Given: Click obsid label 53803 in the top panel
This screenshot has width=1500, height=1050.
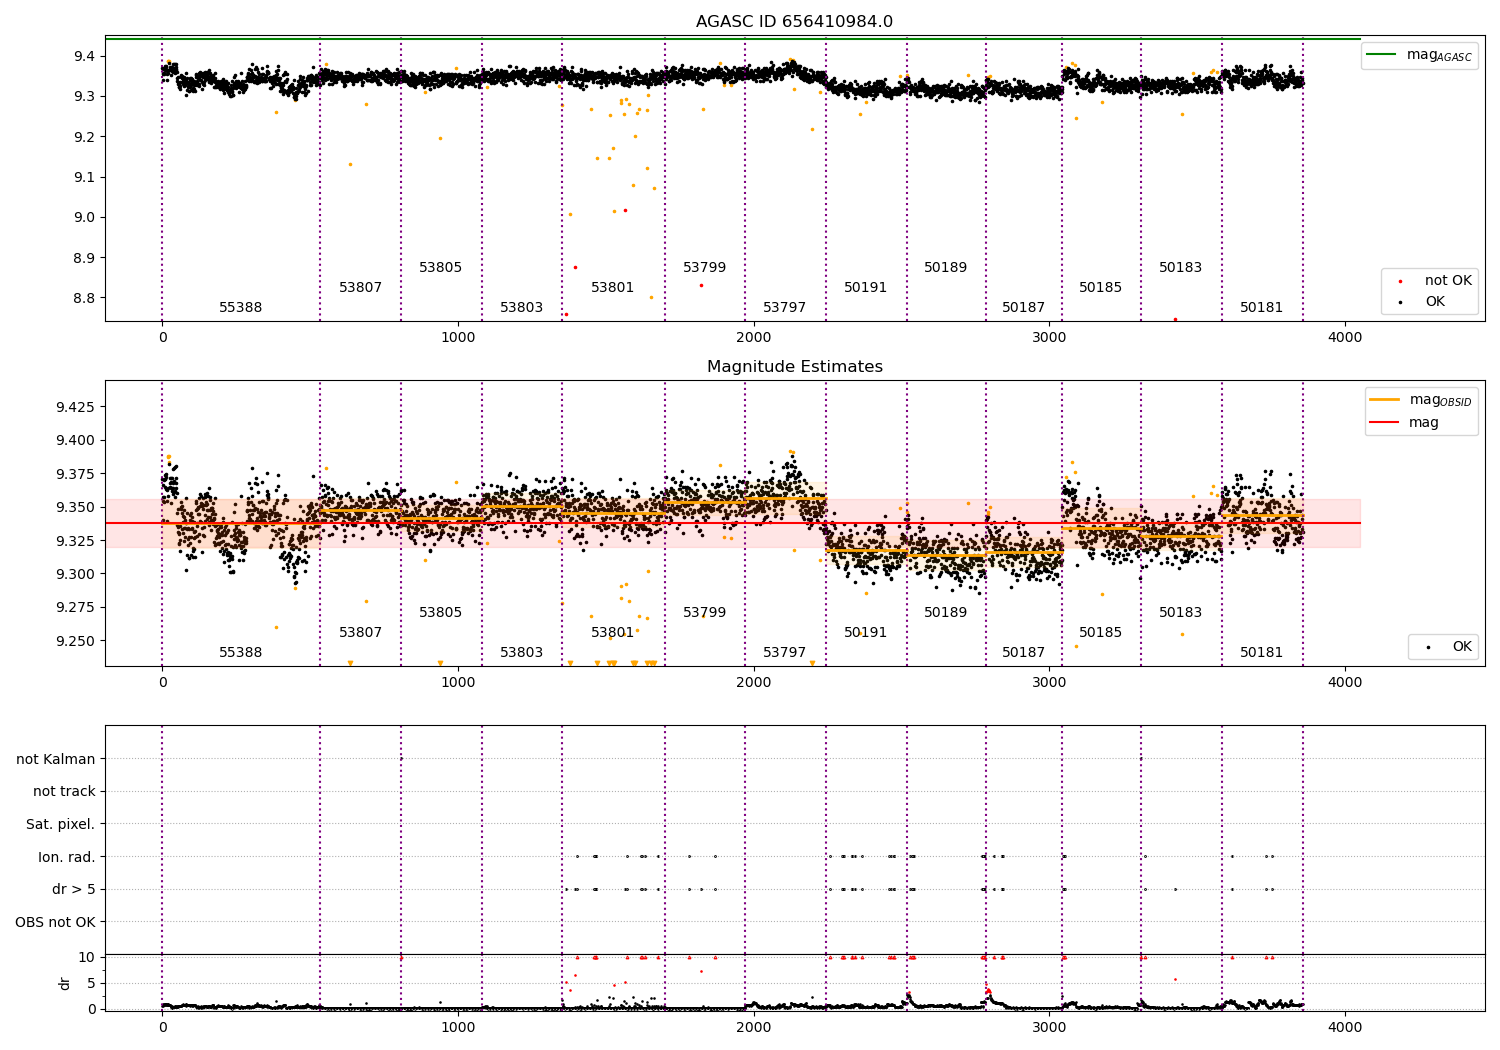Looking at the screenshot, I should [522, 308].
